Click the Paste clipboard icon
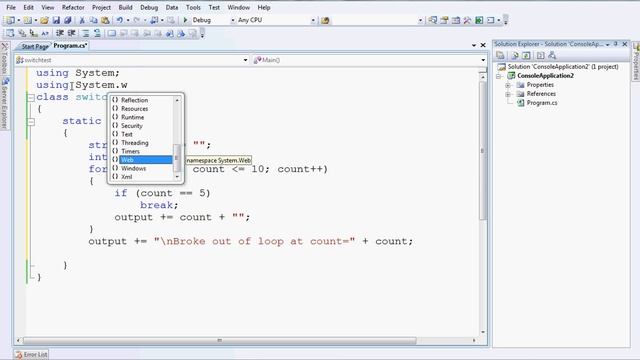Screen dimensions: 640x360 [x=105, y=20]
